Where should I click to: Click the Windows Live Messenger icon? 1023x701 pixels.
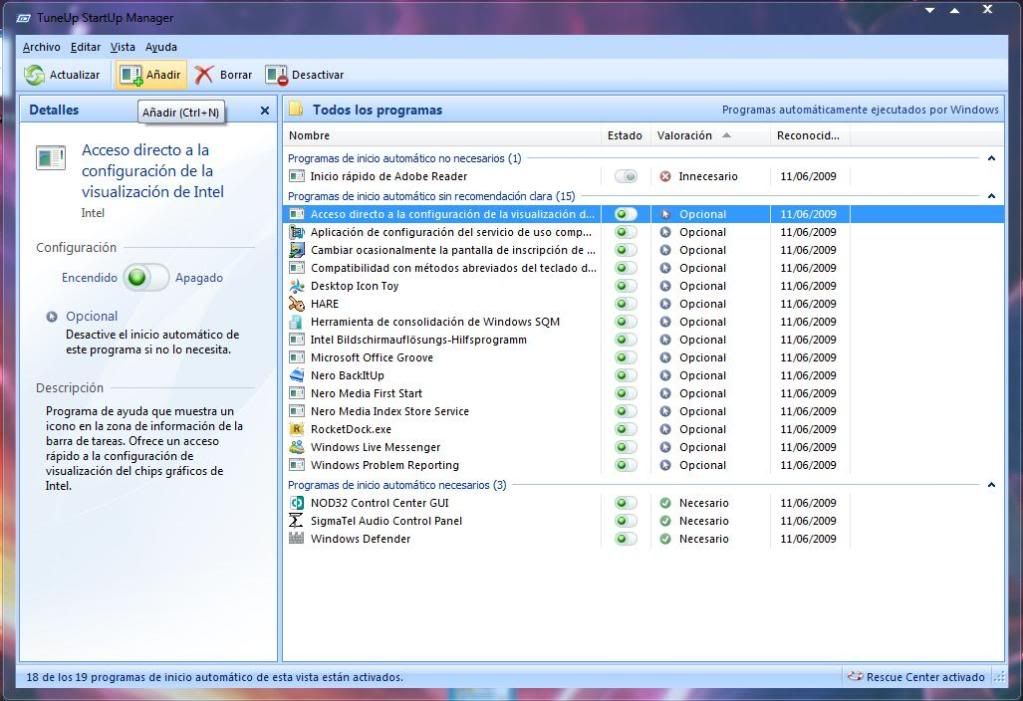pyautogui.click(x=297, y=447)
